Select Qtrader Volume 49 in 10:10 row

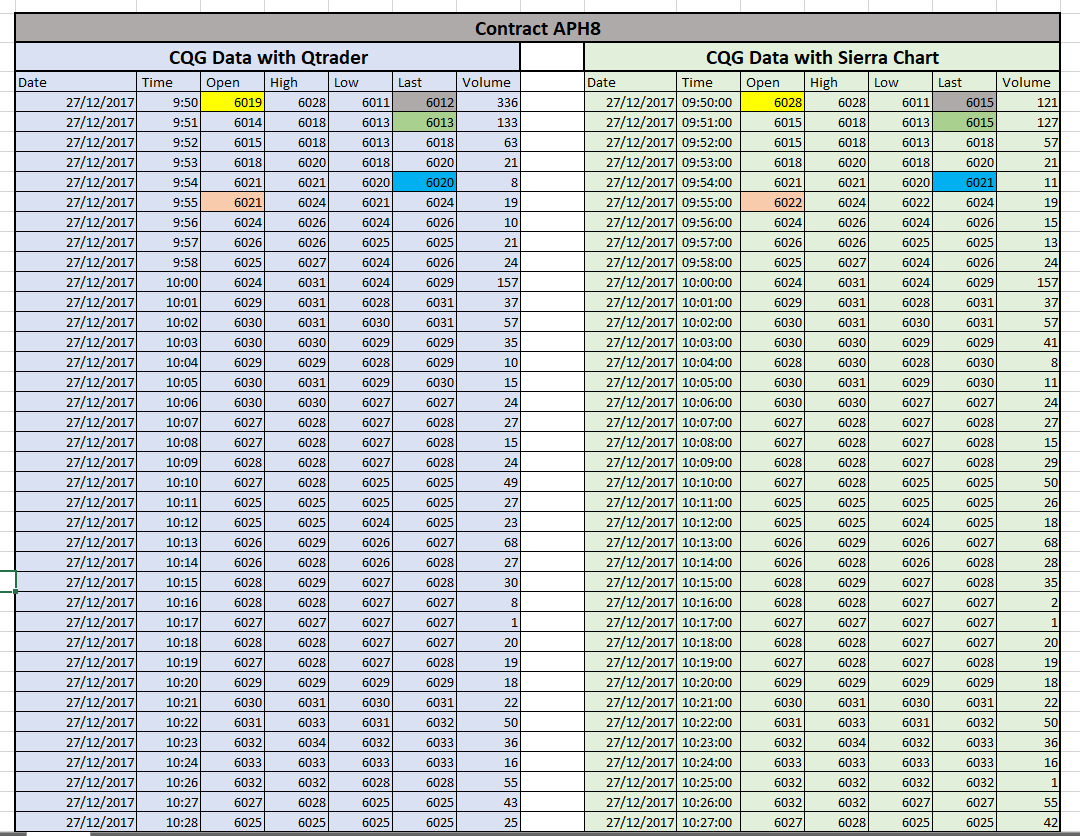[488, 483]
